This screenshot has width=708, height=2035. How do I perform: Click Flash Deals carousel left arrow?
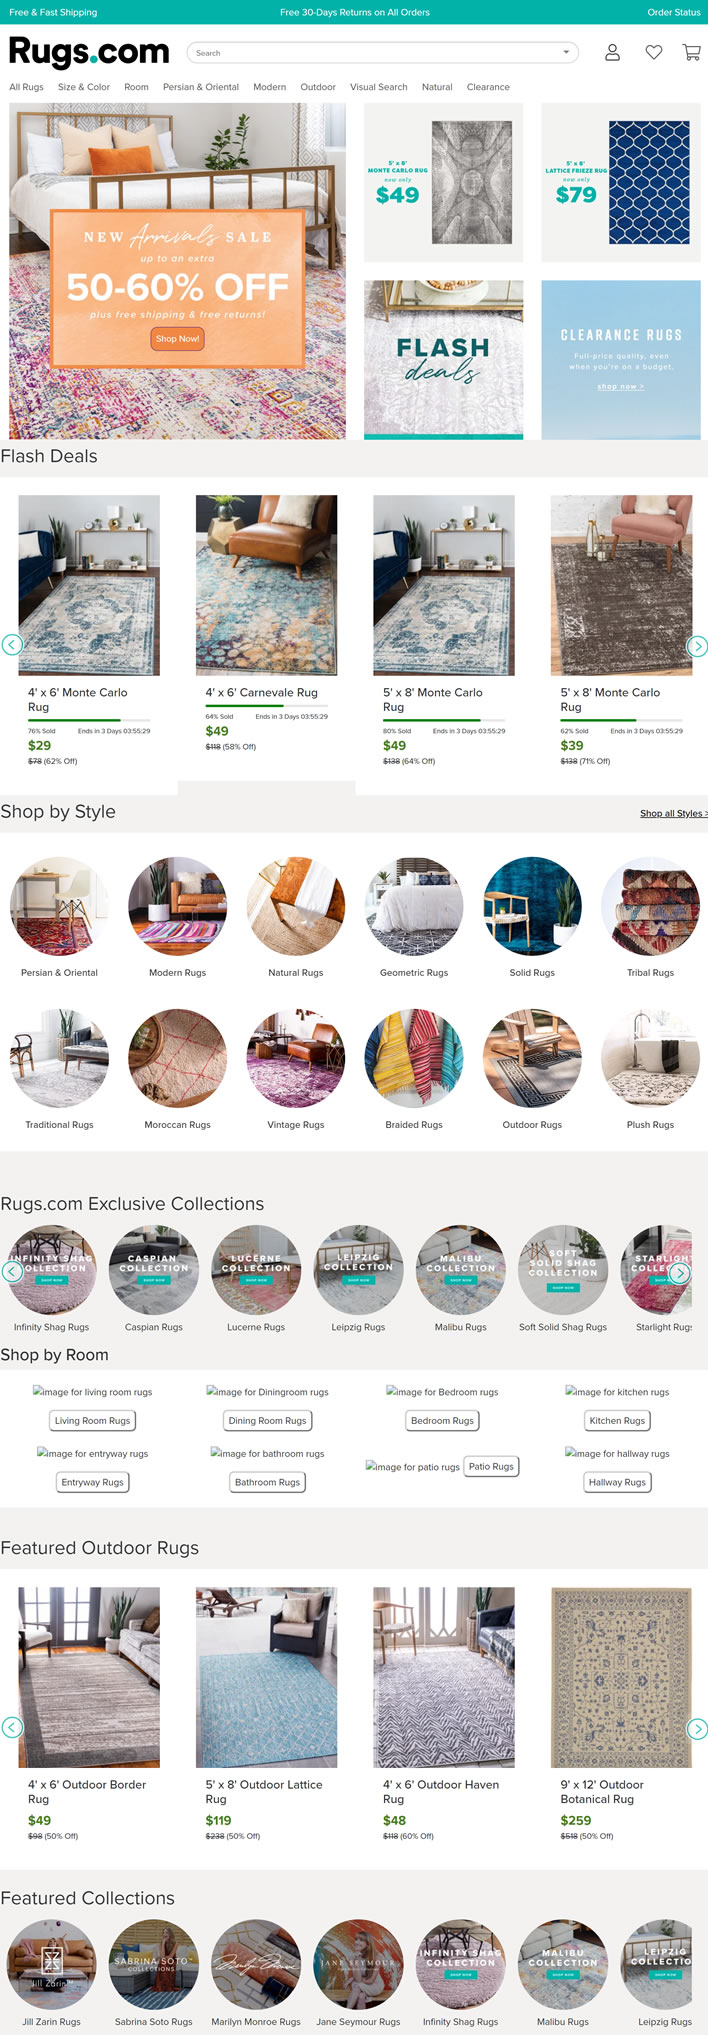point(12,645)
